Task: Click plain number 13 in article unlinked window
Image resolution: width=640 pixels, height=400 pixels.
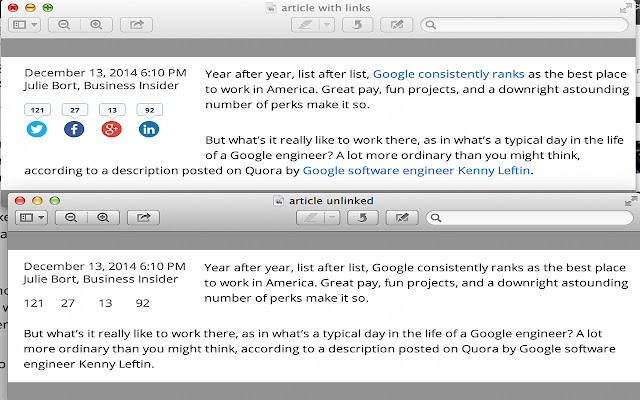Action: [x=105, y=303]
